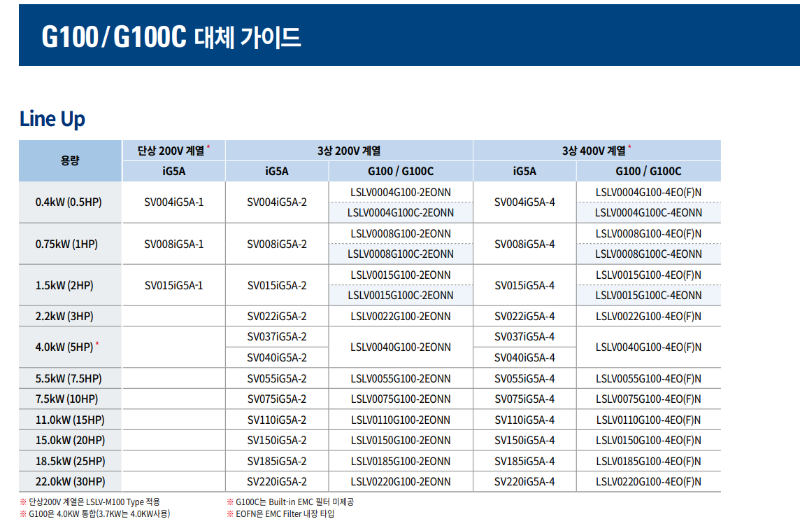Select model SV015iG5A-2
The height and width of the screenshot is (531, 800).
(x=277, y=285)
